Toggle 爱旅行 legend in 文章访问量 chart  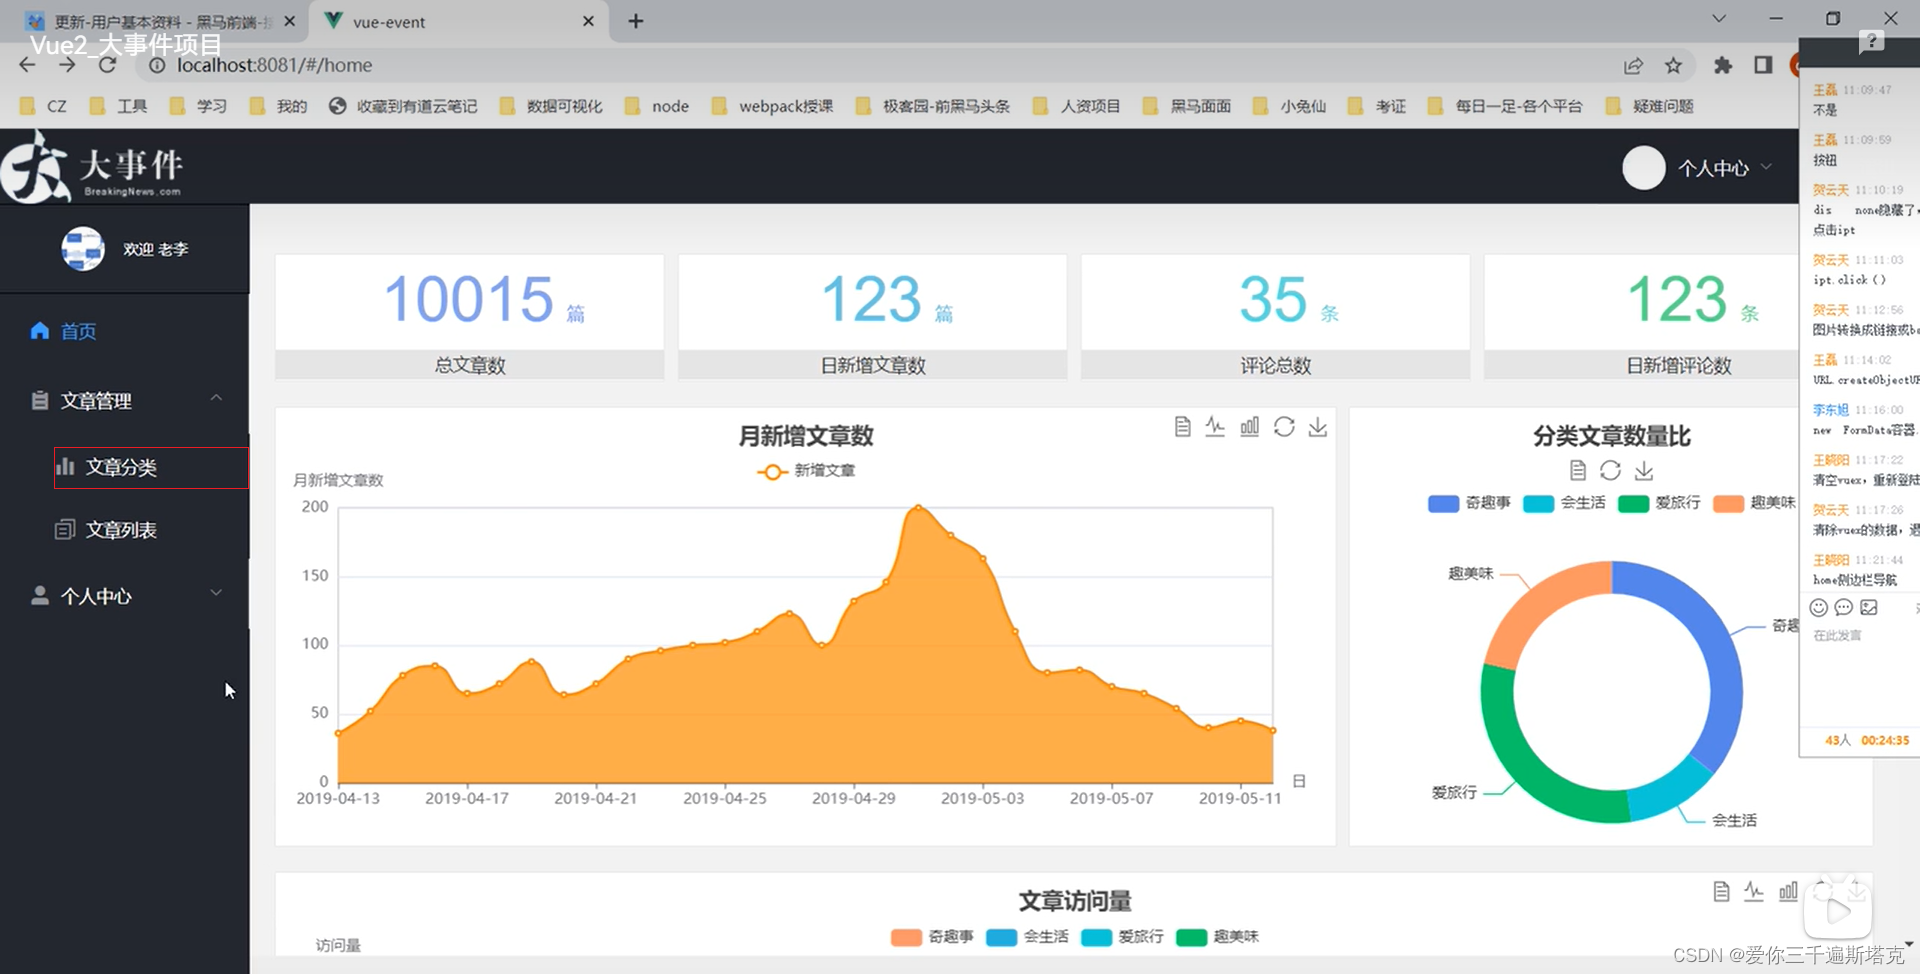(1122, 937)
